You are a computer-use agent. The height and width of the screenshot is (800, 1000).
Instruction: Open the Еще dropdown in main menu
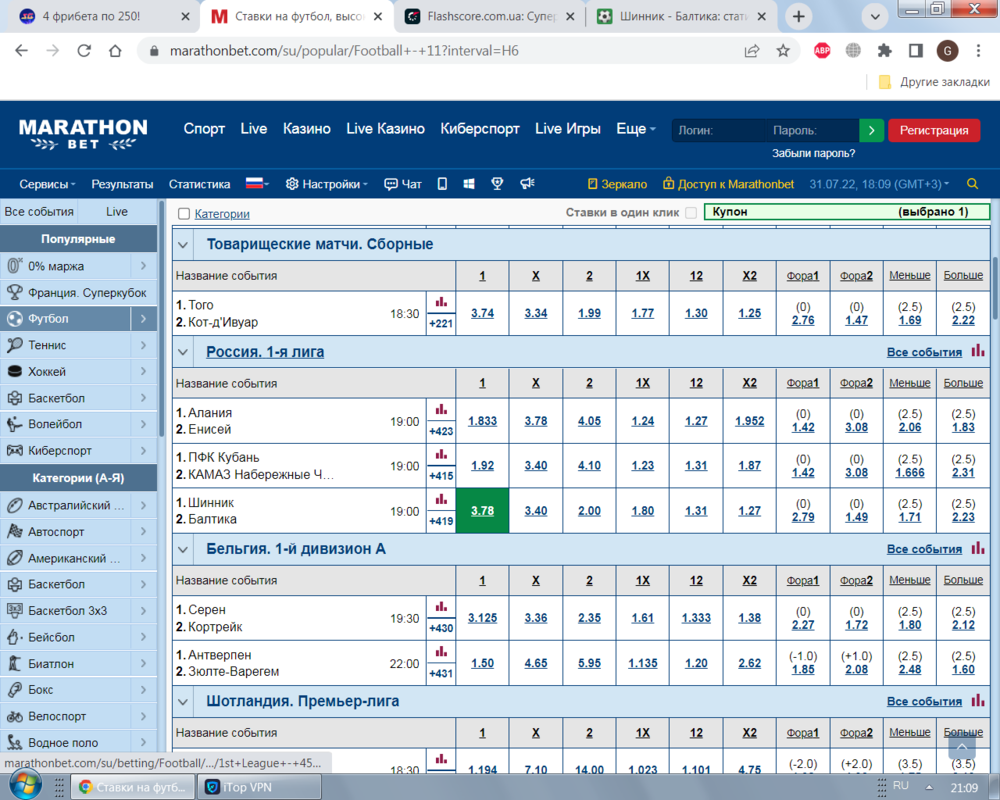(x=635, y=129)
